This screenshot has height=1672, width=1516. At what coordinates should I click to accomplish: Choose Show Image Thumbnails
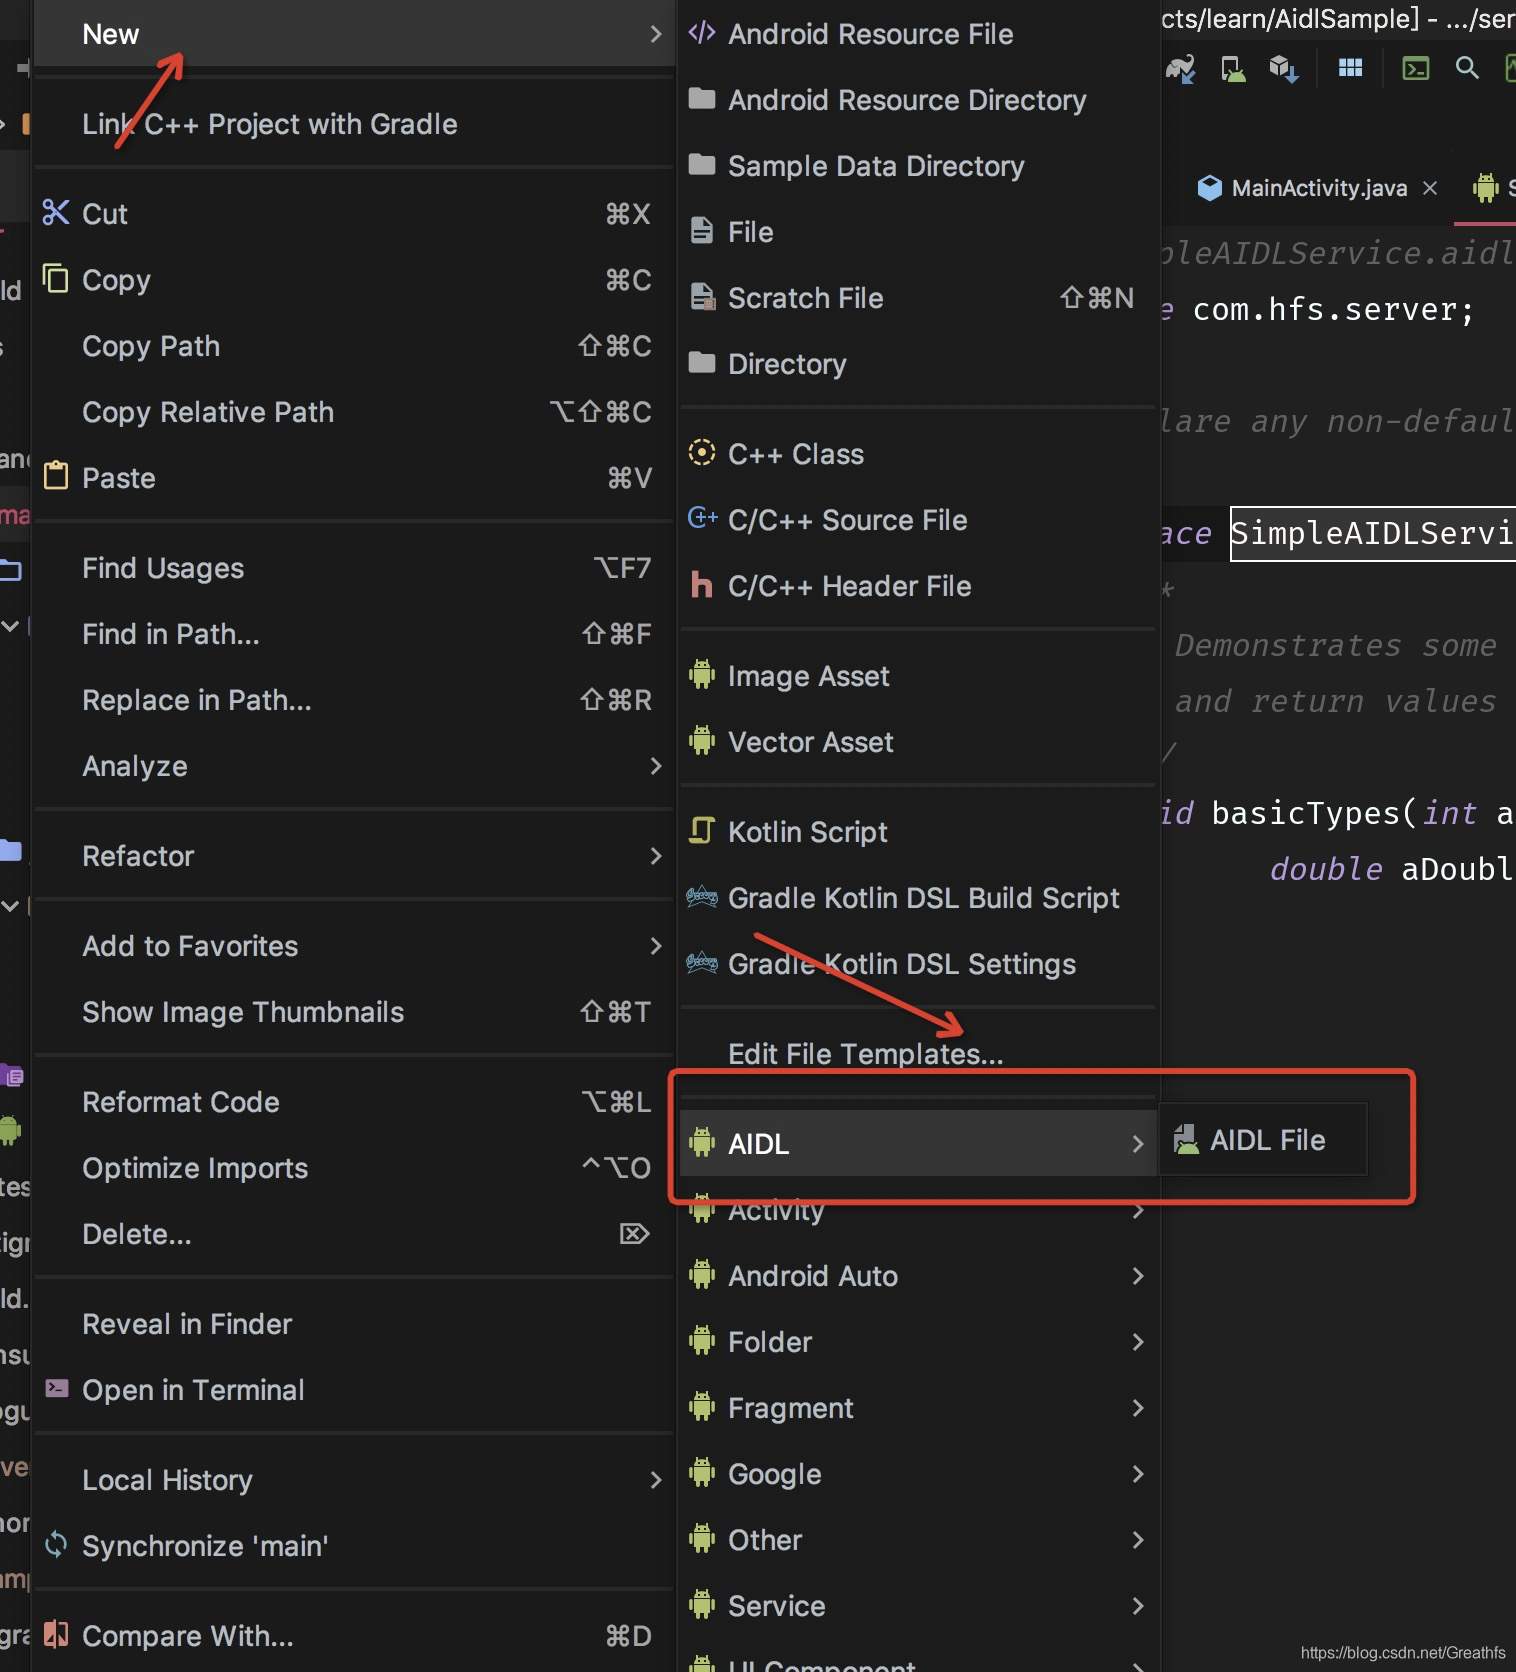point(354,1012)
